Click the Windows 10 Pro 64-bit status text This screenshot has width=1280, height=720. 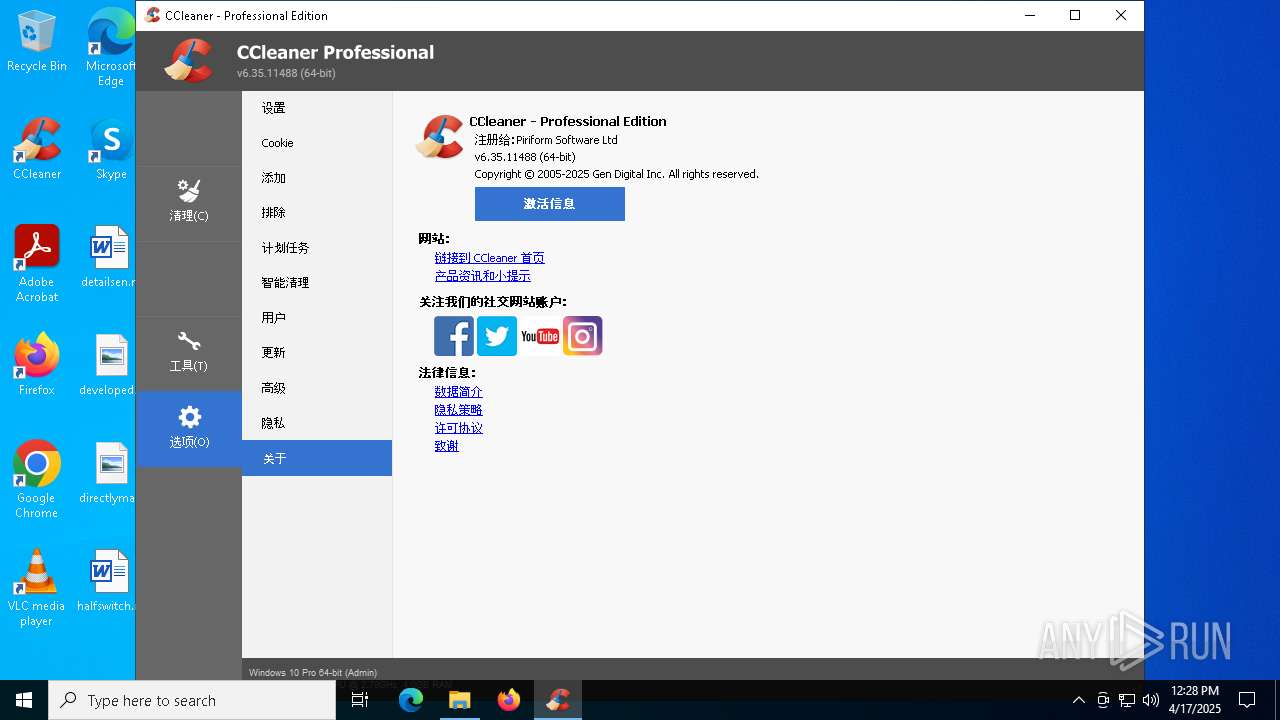coord(313,673)
